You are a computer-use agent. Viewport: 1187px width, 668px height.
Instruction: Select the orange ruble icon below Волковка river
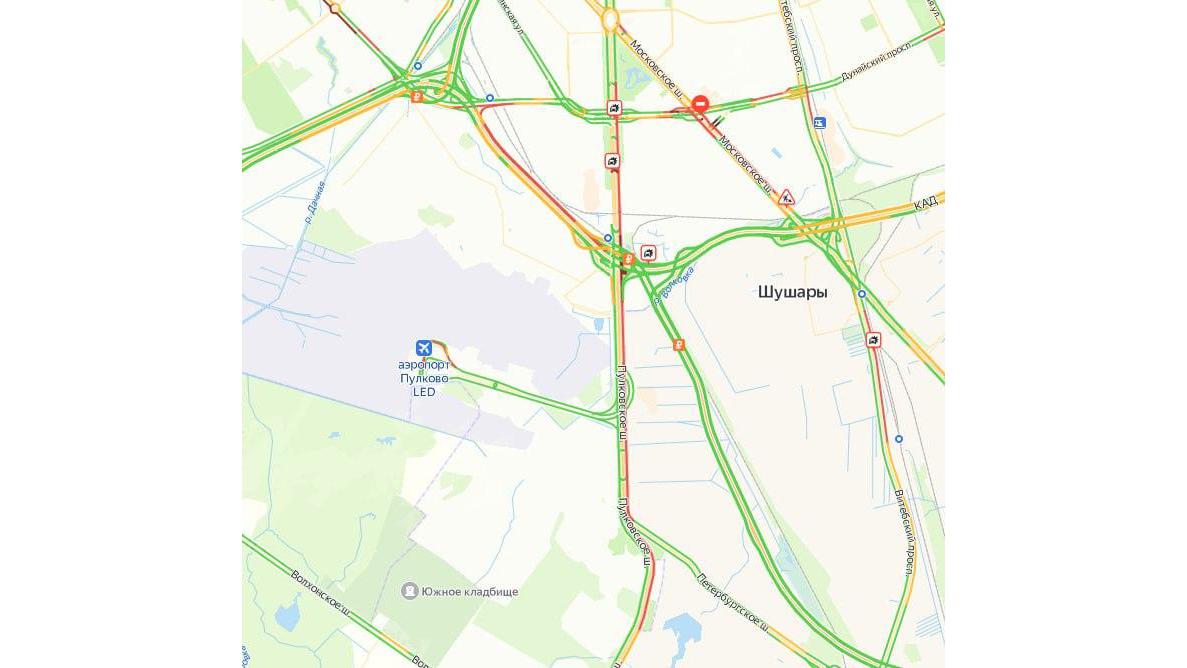[678, 345]
